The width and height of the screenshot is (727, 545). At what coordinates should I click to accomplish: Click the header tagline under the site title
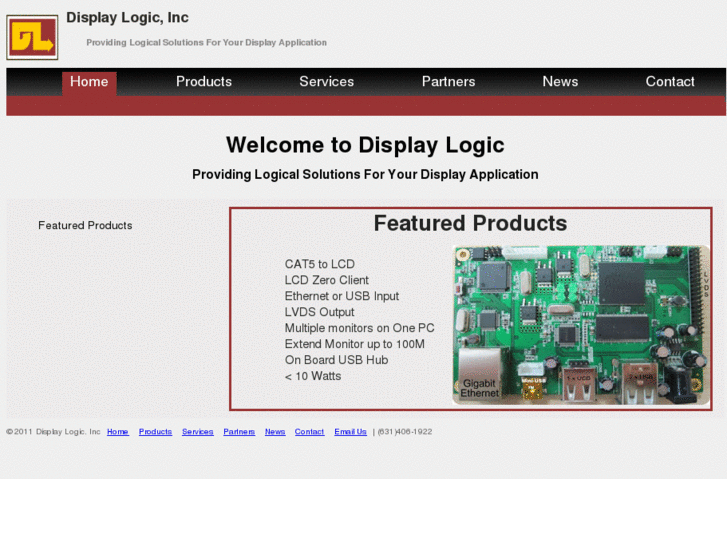(206, 42)
